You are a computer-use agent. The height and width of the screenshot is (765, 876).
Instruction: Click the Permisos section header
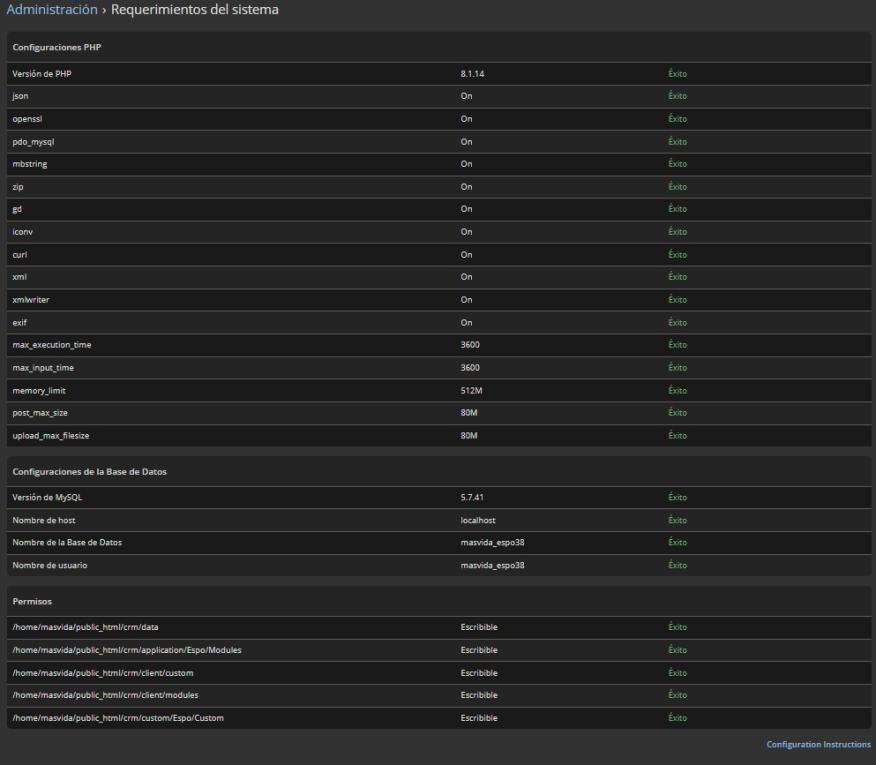(31, 602)
